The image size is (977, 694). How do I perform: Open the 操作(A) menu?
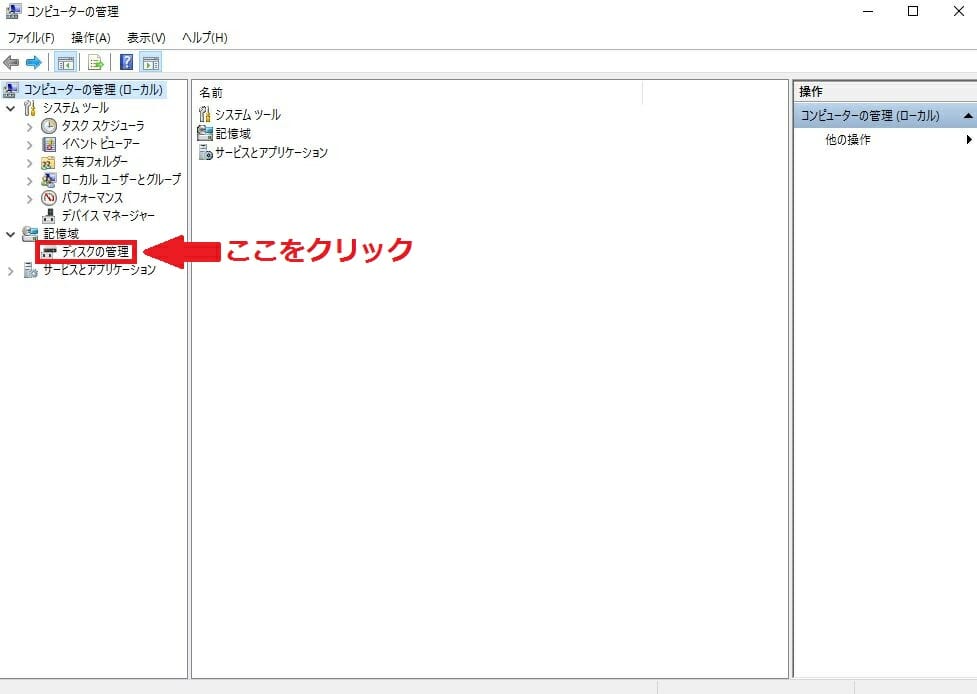point(90,38)
